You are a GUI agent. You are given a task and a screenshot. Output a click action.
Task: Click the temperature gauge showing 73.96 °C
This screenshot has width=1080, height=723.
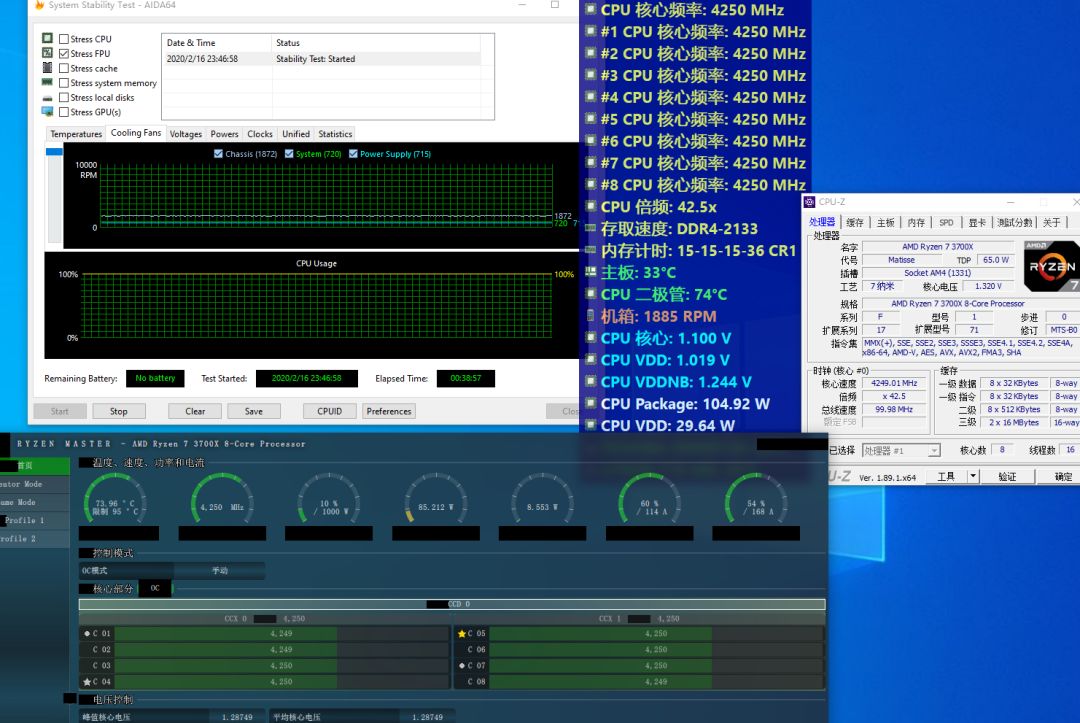coord(115,501)
